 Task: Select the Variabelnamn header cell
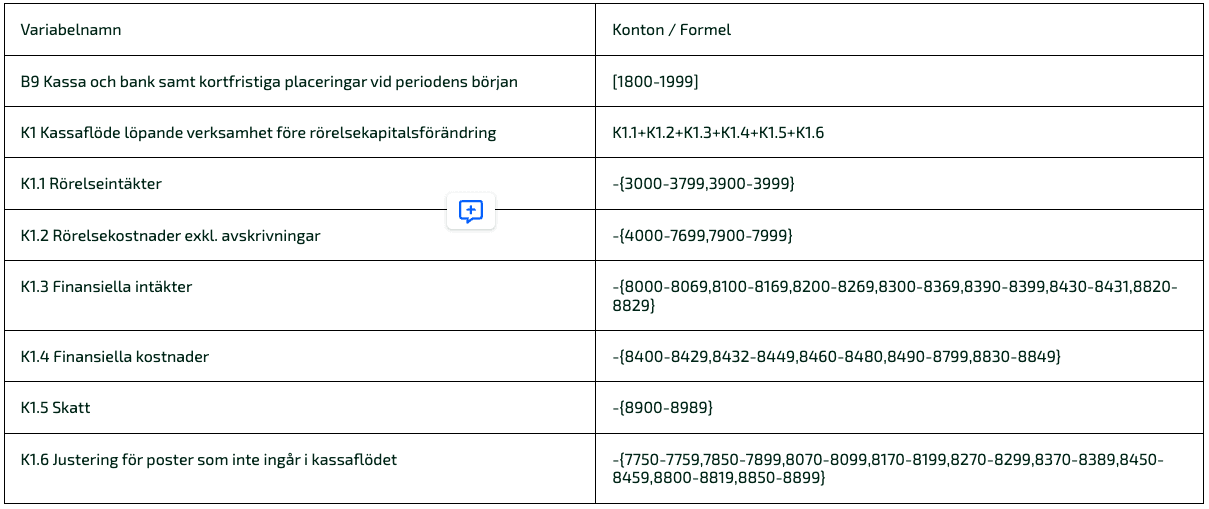[x=300, y=29]
